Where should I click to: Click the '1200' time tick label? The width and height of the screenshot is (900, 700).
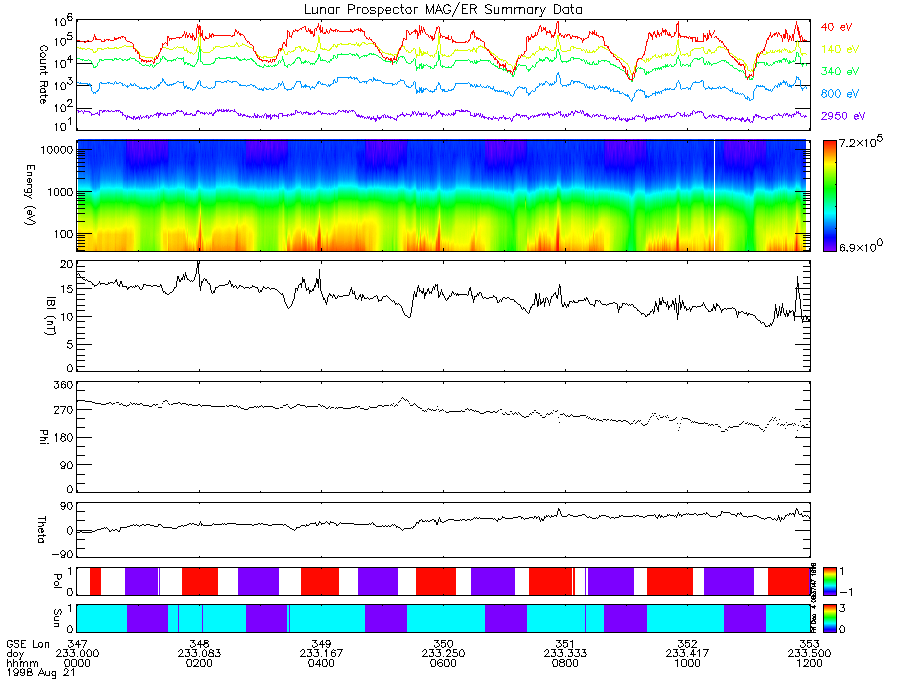pyautogui.click(x=809, y=663)
